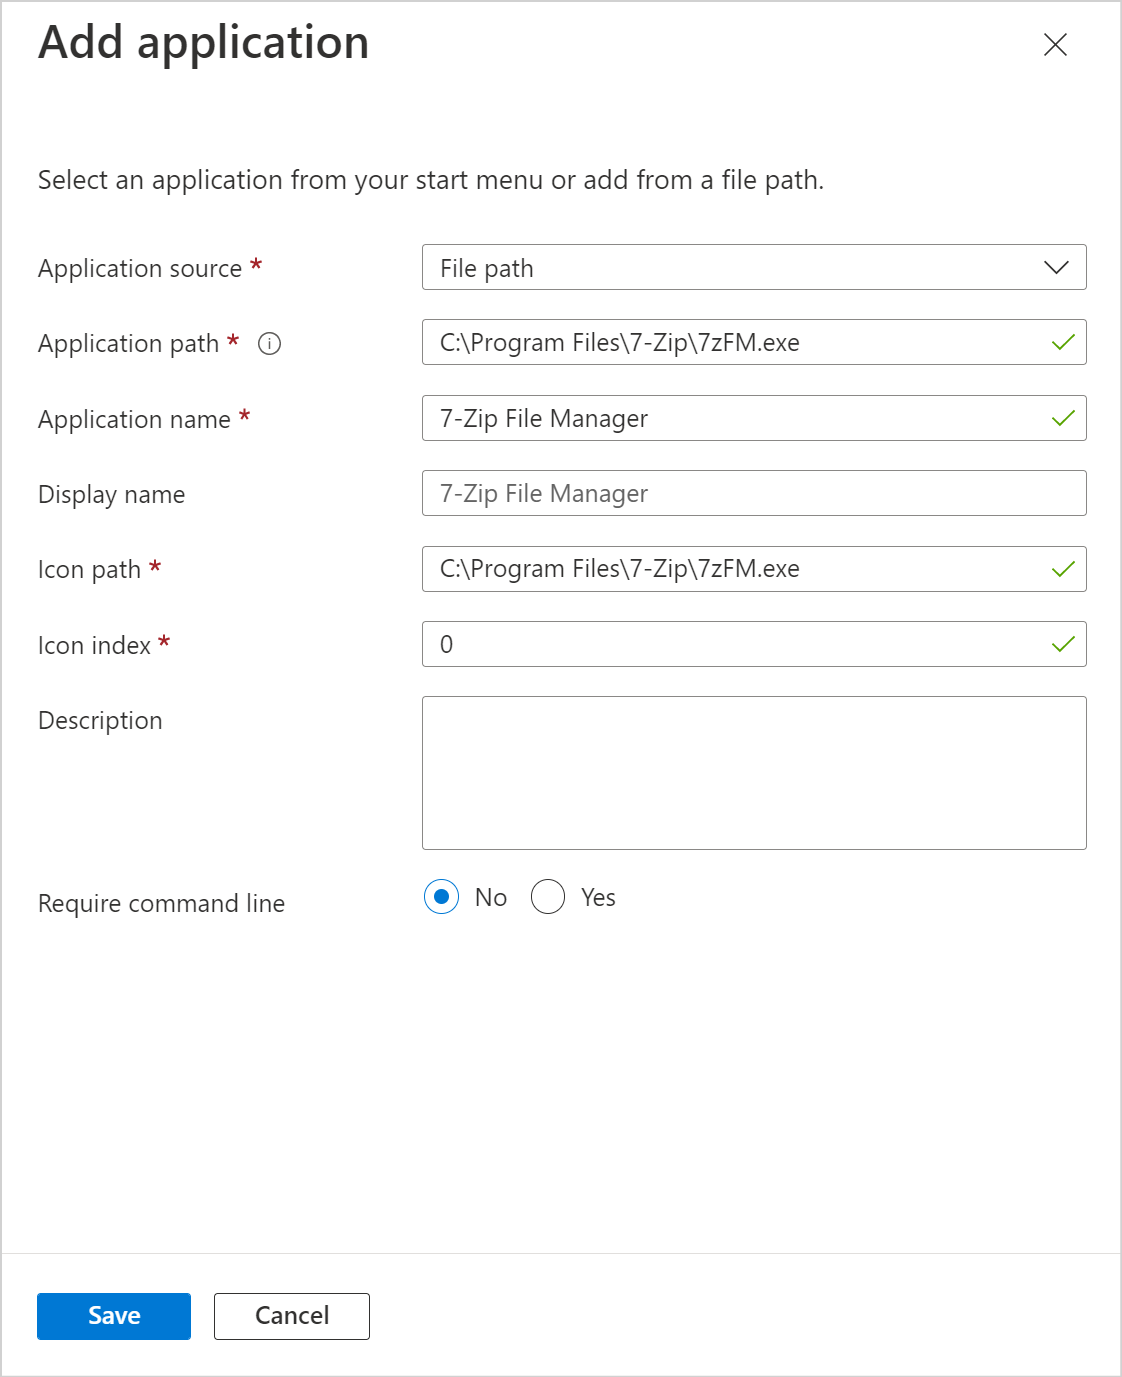Click inside the Description text area

pos(753,773)
